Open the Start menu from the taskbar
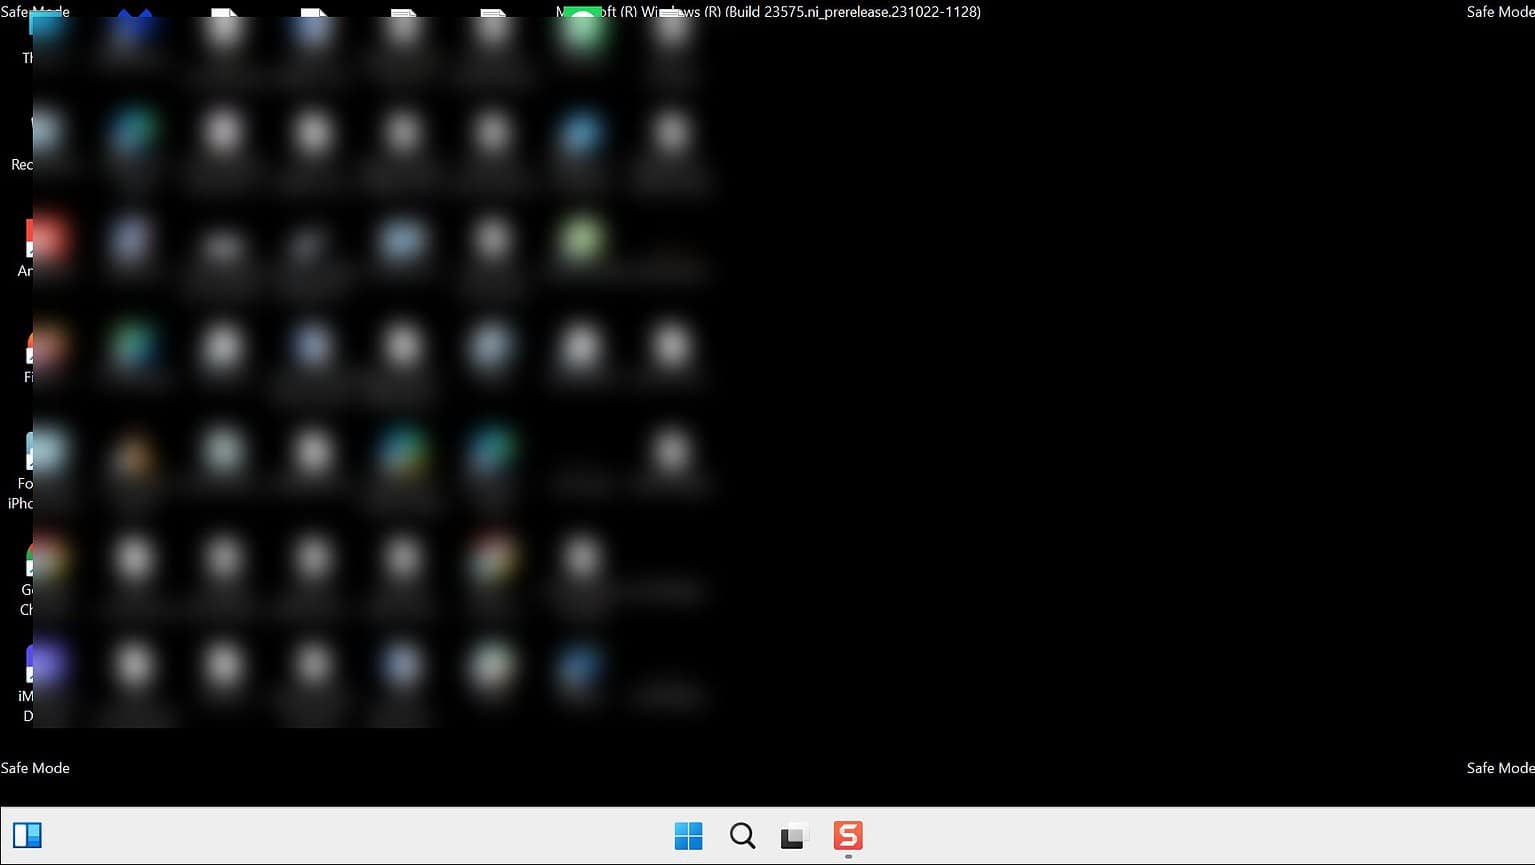The image size is (1535, 865). coord(689,835)
